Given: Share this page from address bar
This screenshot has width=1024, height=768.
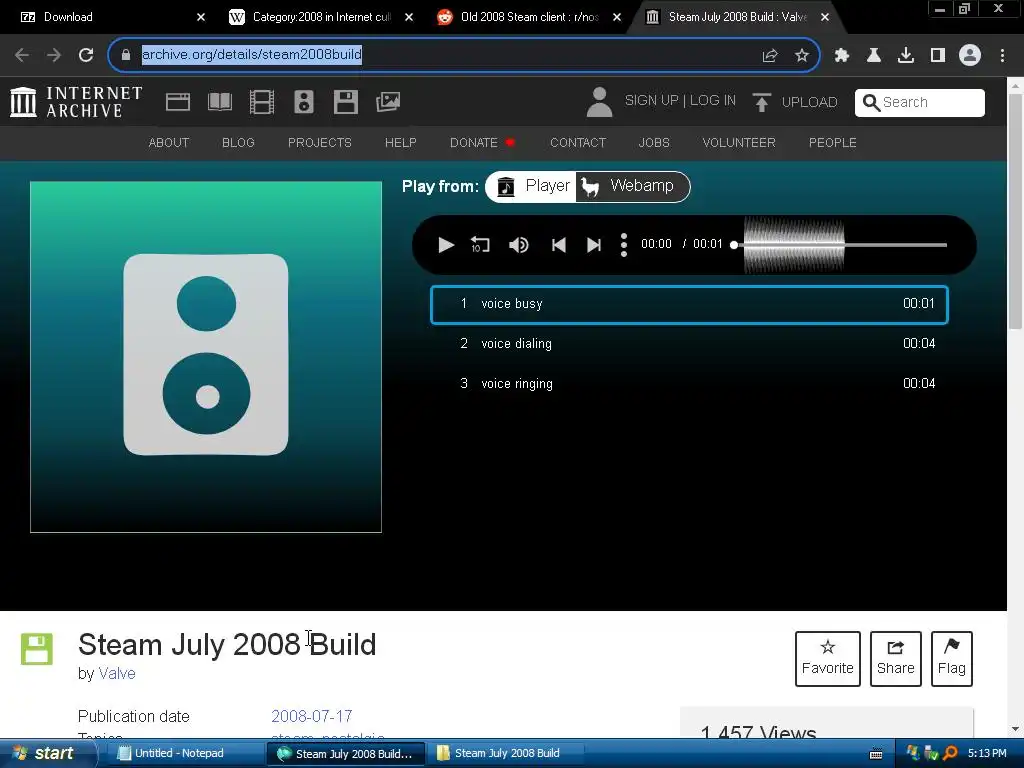Looking at the screenshot, I should (770, 56).
